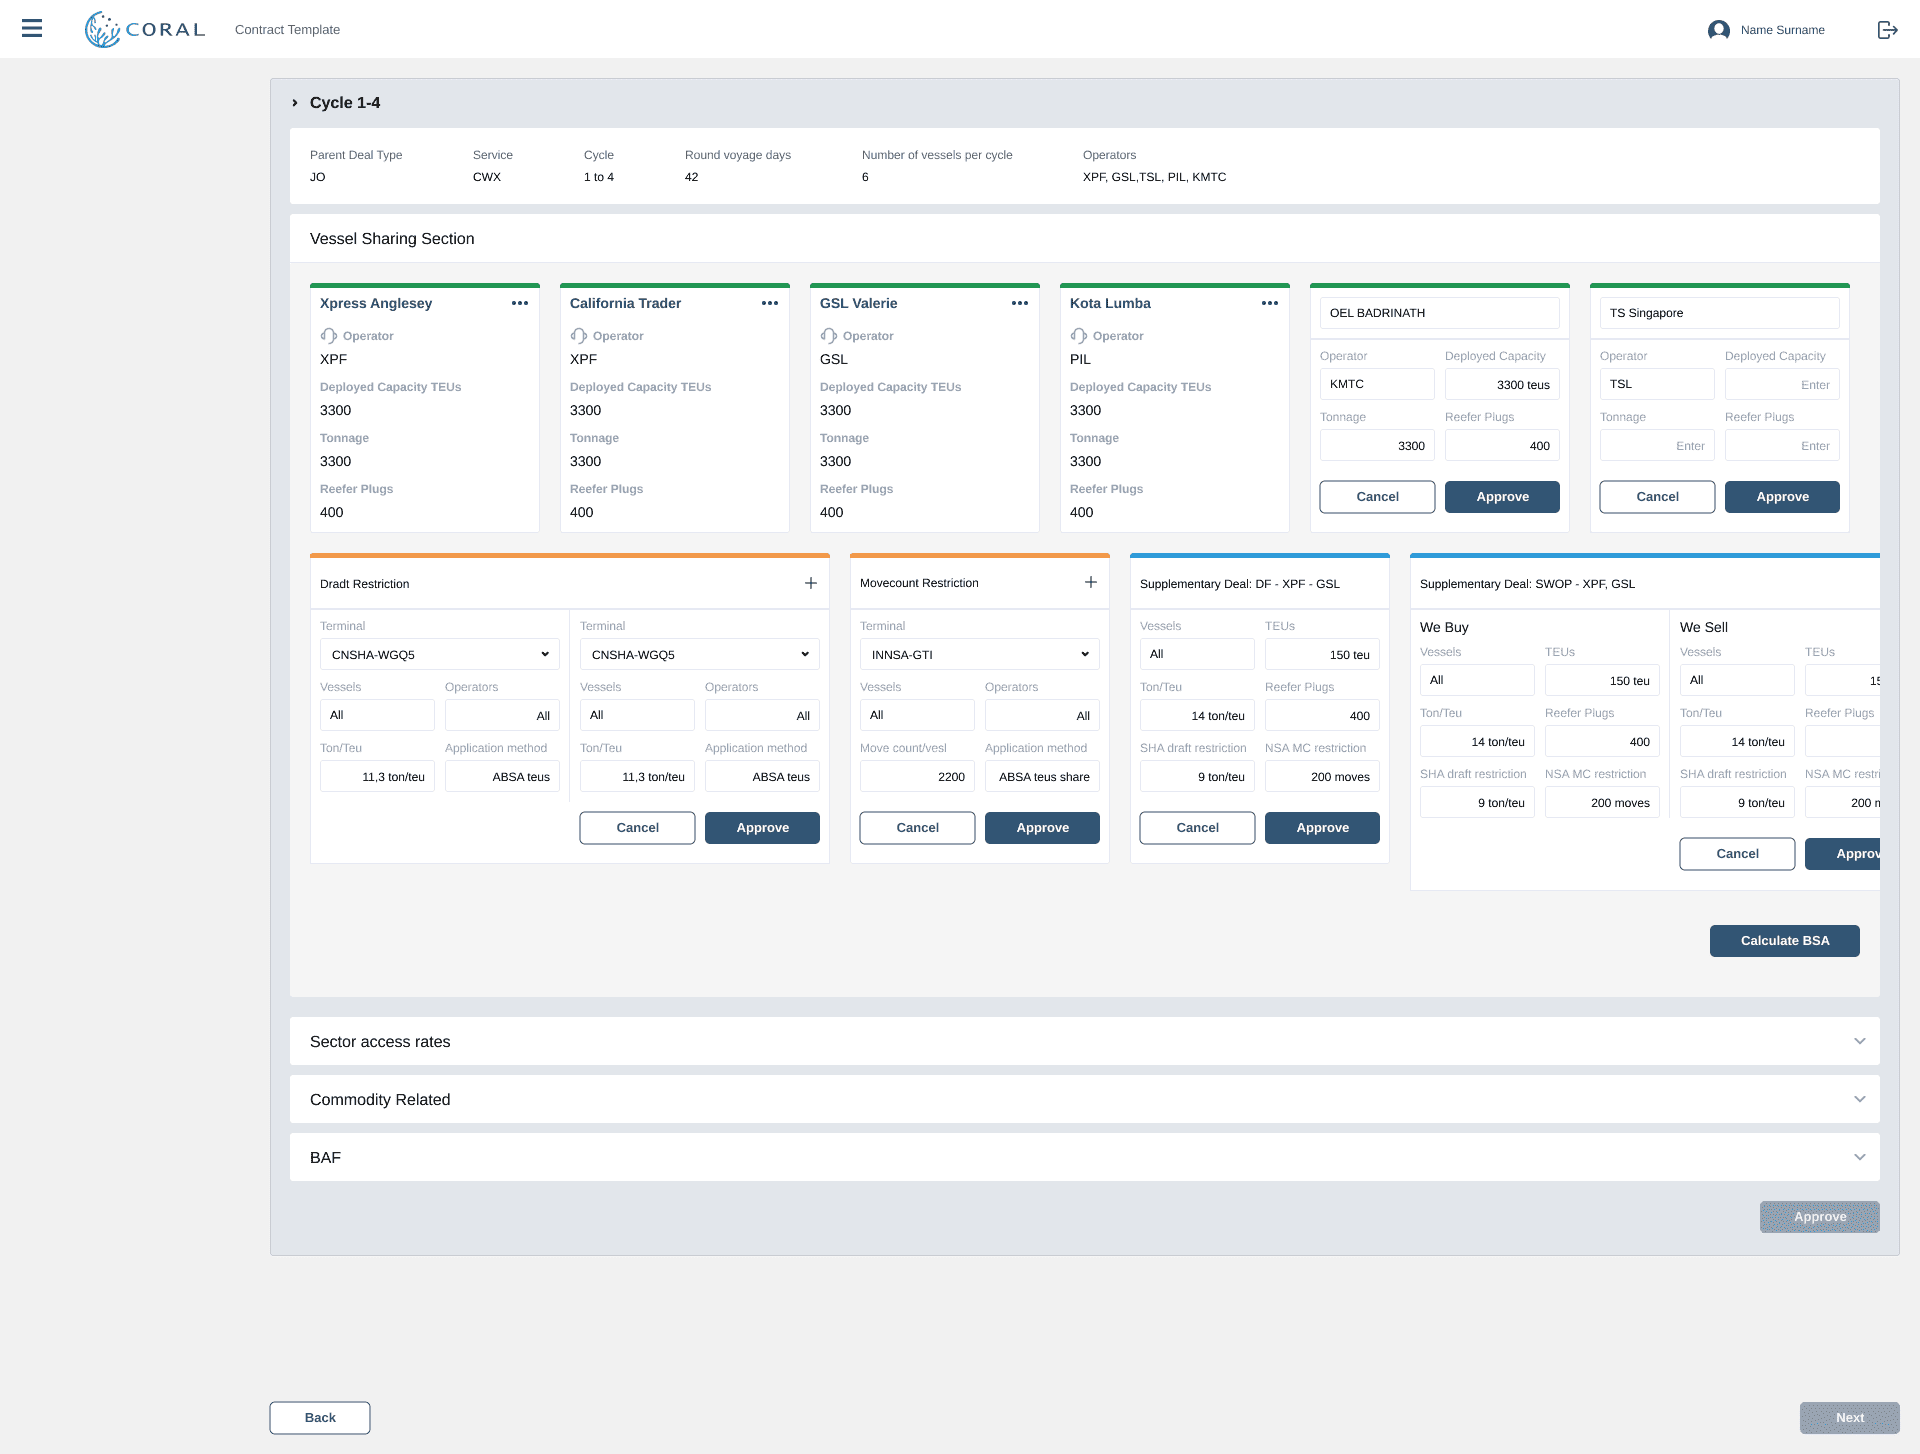Click operator headset icon on GSL Valerie
Viewport: 1920px width, 1454px height.
pyautogui.click(x=829, y=336)
